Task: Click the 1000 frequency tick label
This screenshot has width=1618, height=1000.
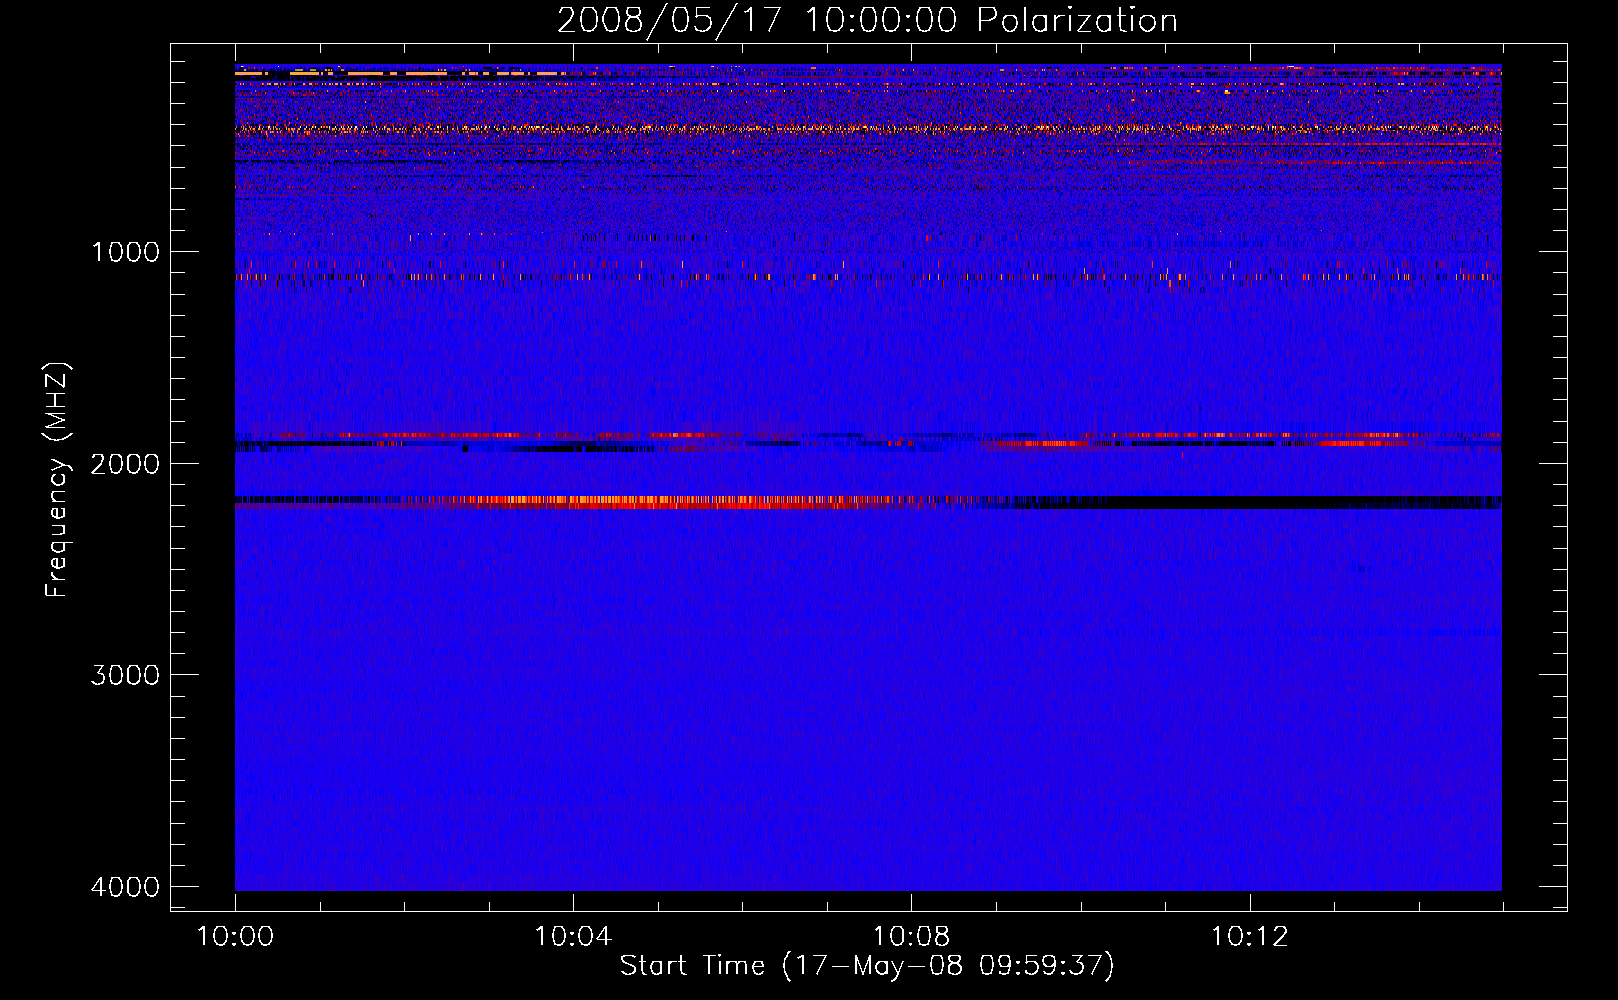Action: click(125, 252)
